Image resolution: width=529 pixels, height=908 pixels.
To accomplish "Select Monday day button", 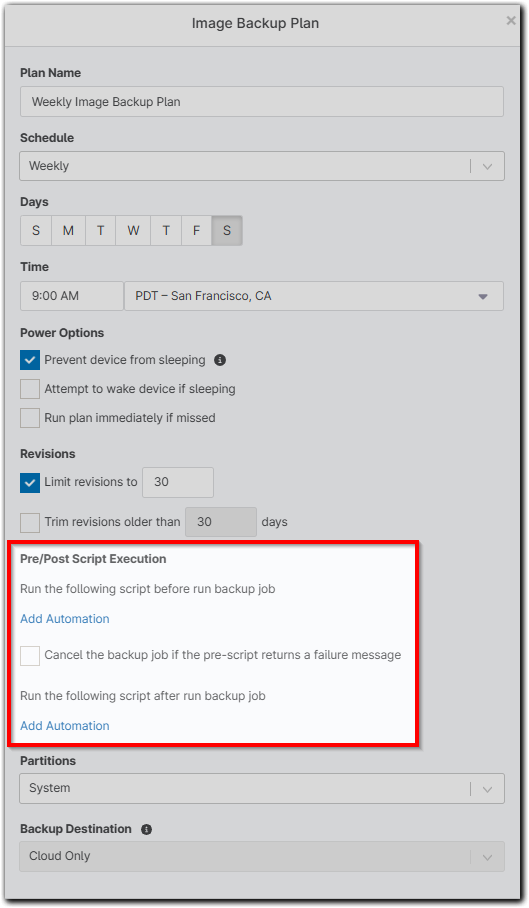I will [68, 230].
